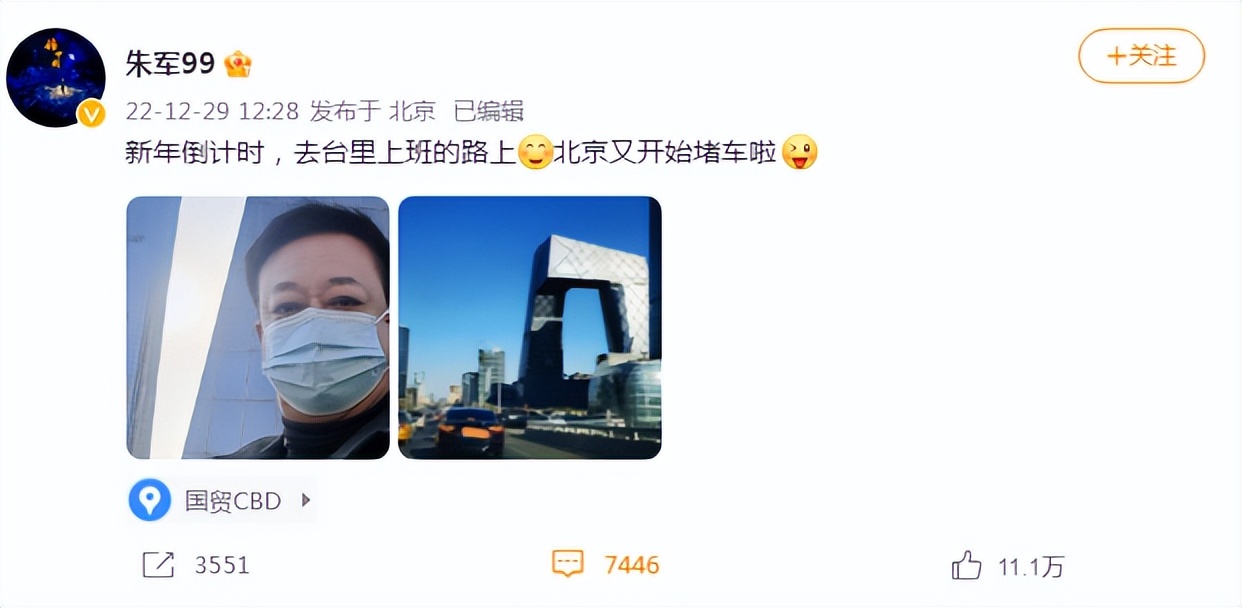Open the 朱军99 profile avatar
Screen dimensions: 1242x608
click(x=56, y=77)
